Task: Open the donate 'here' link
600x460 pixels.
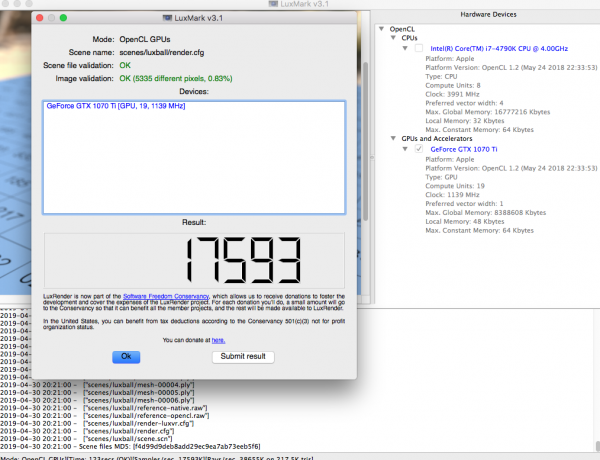Action: coord(218,340)
